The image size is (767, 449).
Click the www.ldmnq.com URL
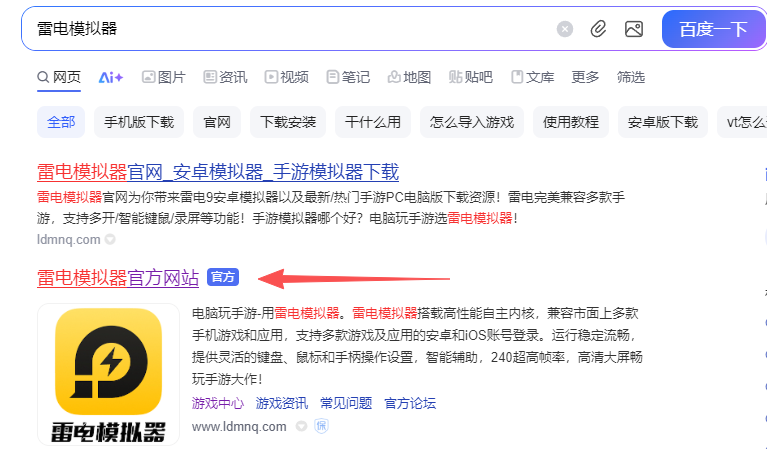pos(239,427)
